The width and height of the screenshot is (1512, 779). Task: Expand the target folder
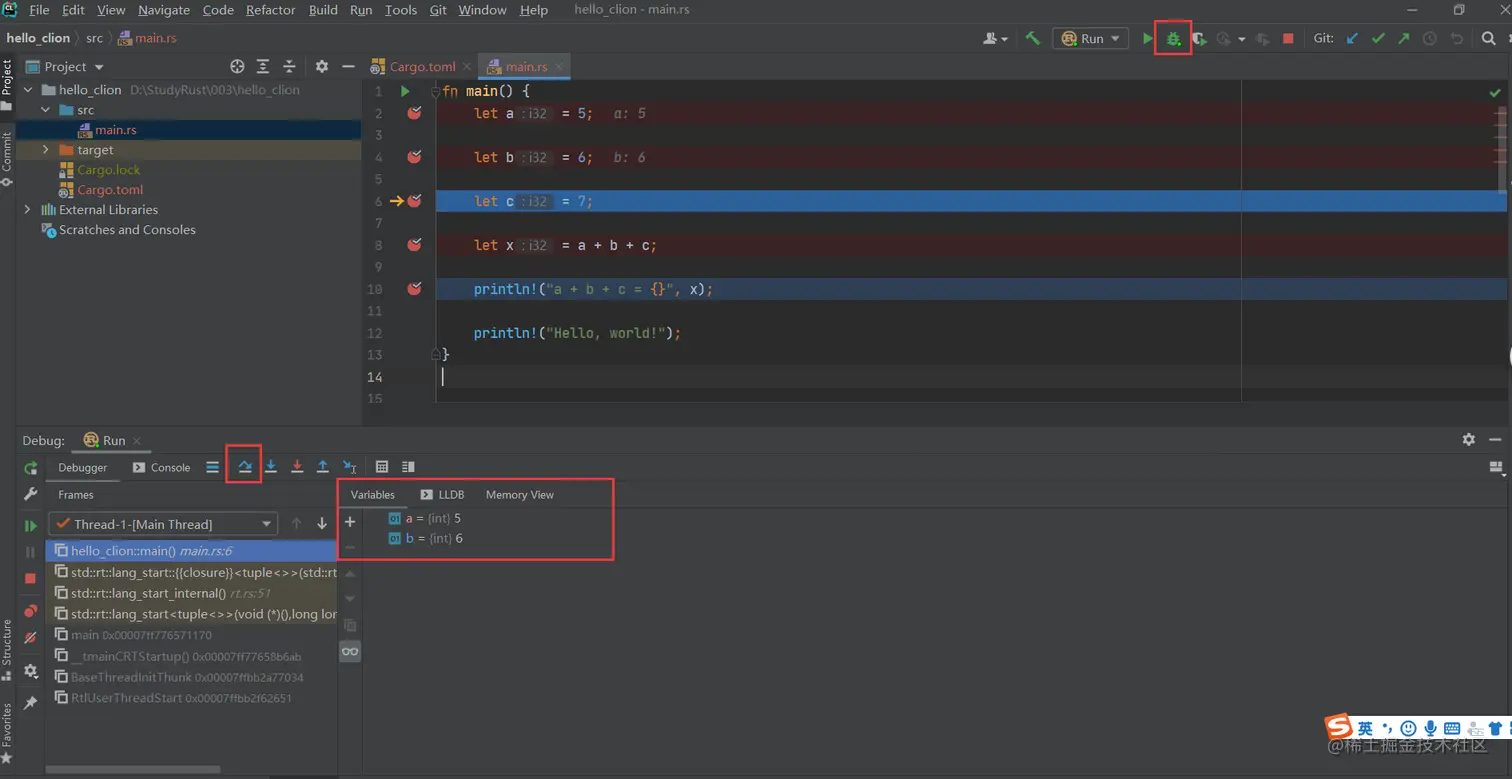pyautogui.click(x=46, y=150)
